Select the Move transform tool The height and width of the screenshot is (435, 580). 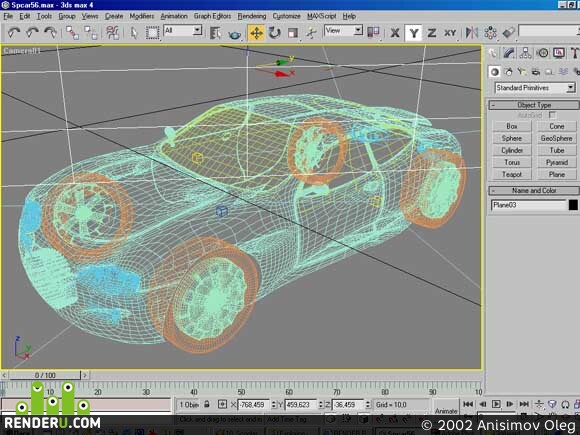click(x=256, y=33)
